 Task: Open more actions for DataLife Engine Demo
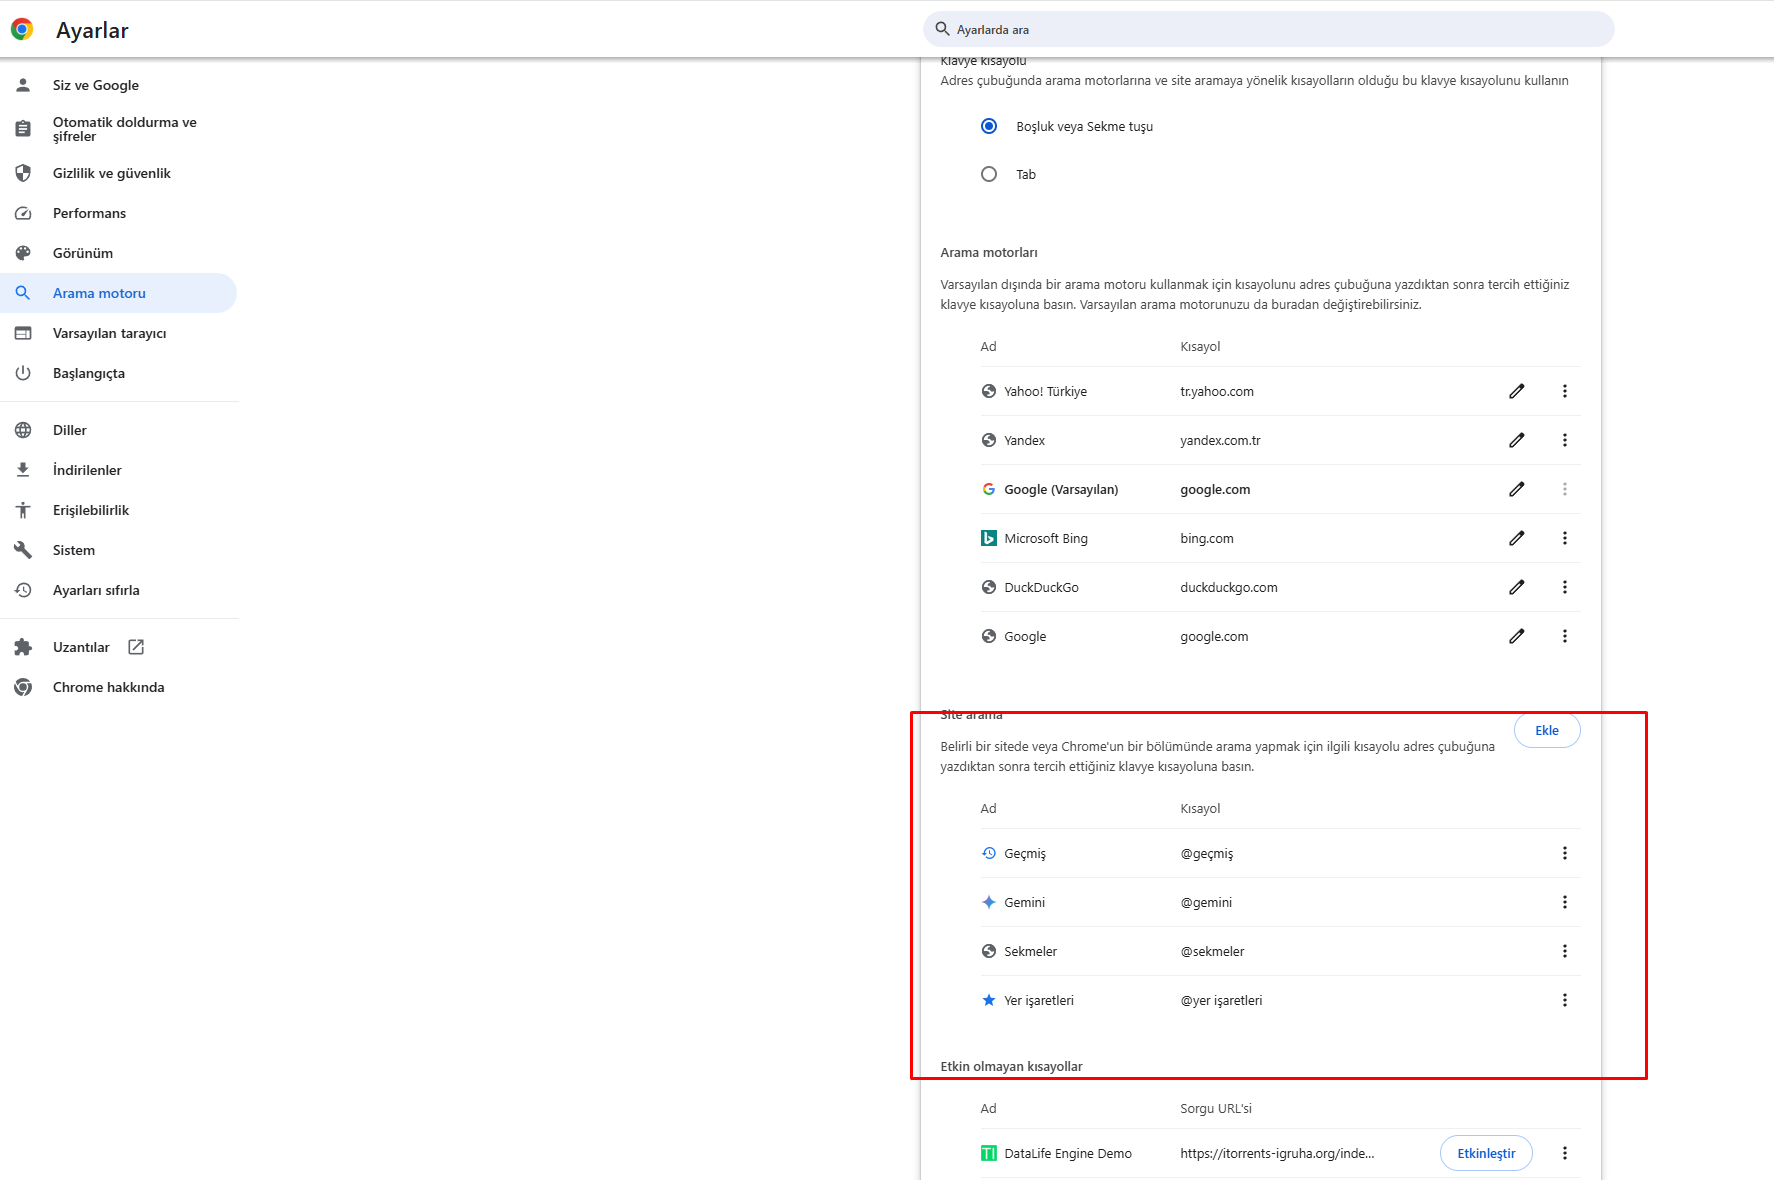click(1564, 1153)
